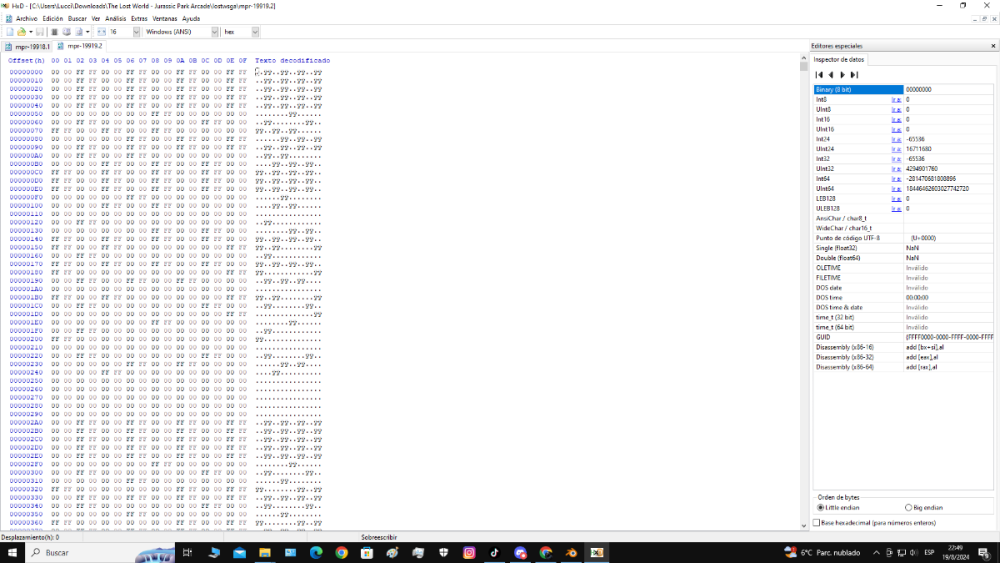Select the mpr-19919.2 file tab
The image size is (1000, 563).
pos(80,46)
